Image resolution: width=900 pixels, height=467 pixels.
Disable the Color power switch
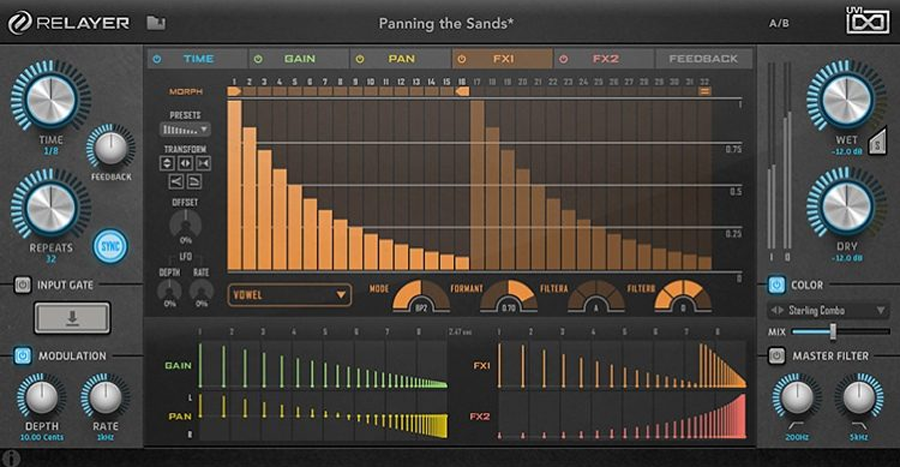(776, 285)
